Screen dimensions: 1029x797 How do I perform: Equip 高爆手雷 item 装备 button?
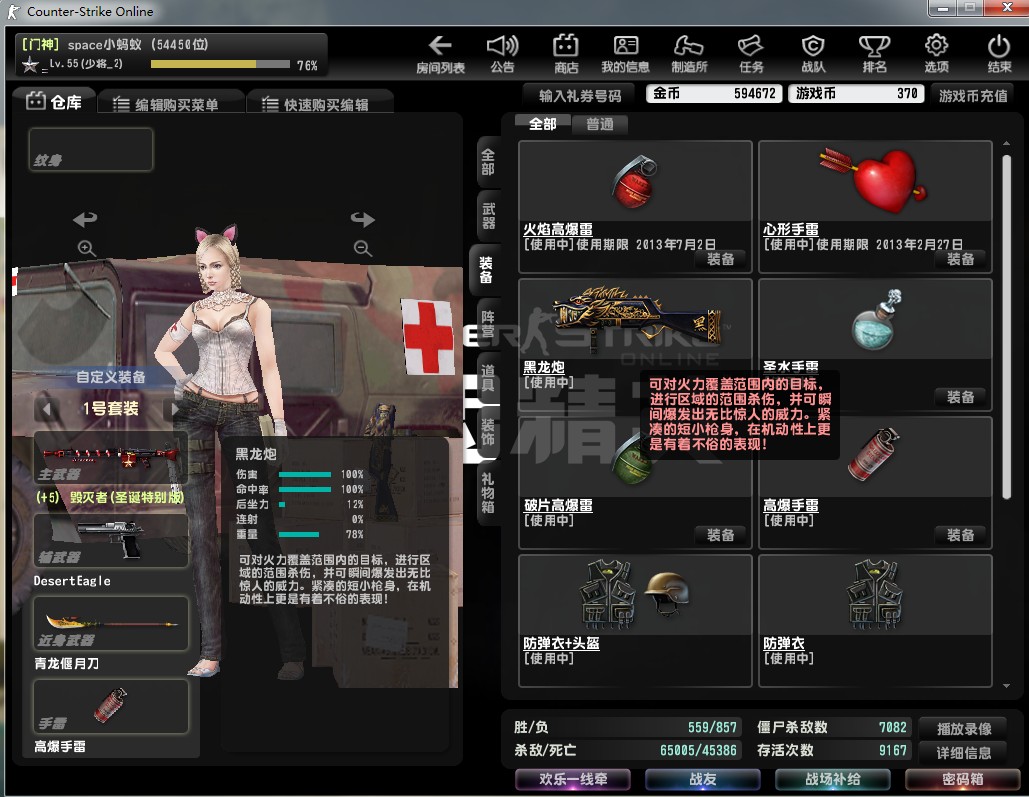959,535
